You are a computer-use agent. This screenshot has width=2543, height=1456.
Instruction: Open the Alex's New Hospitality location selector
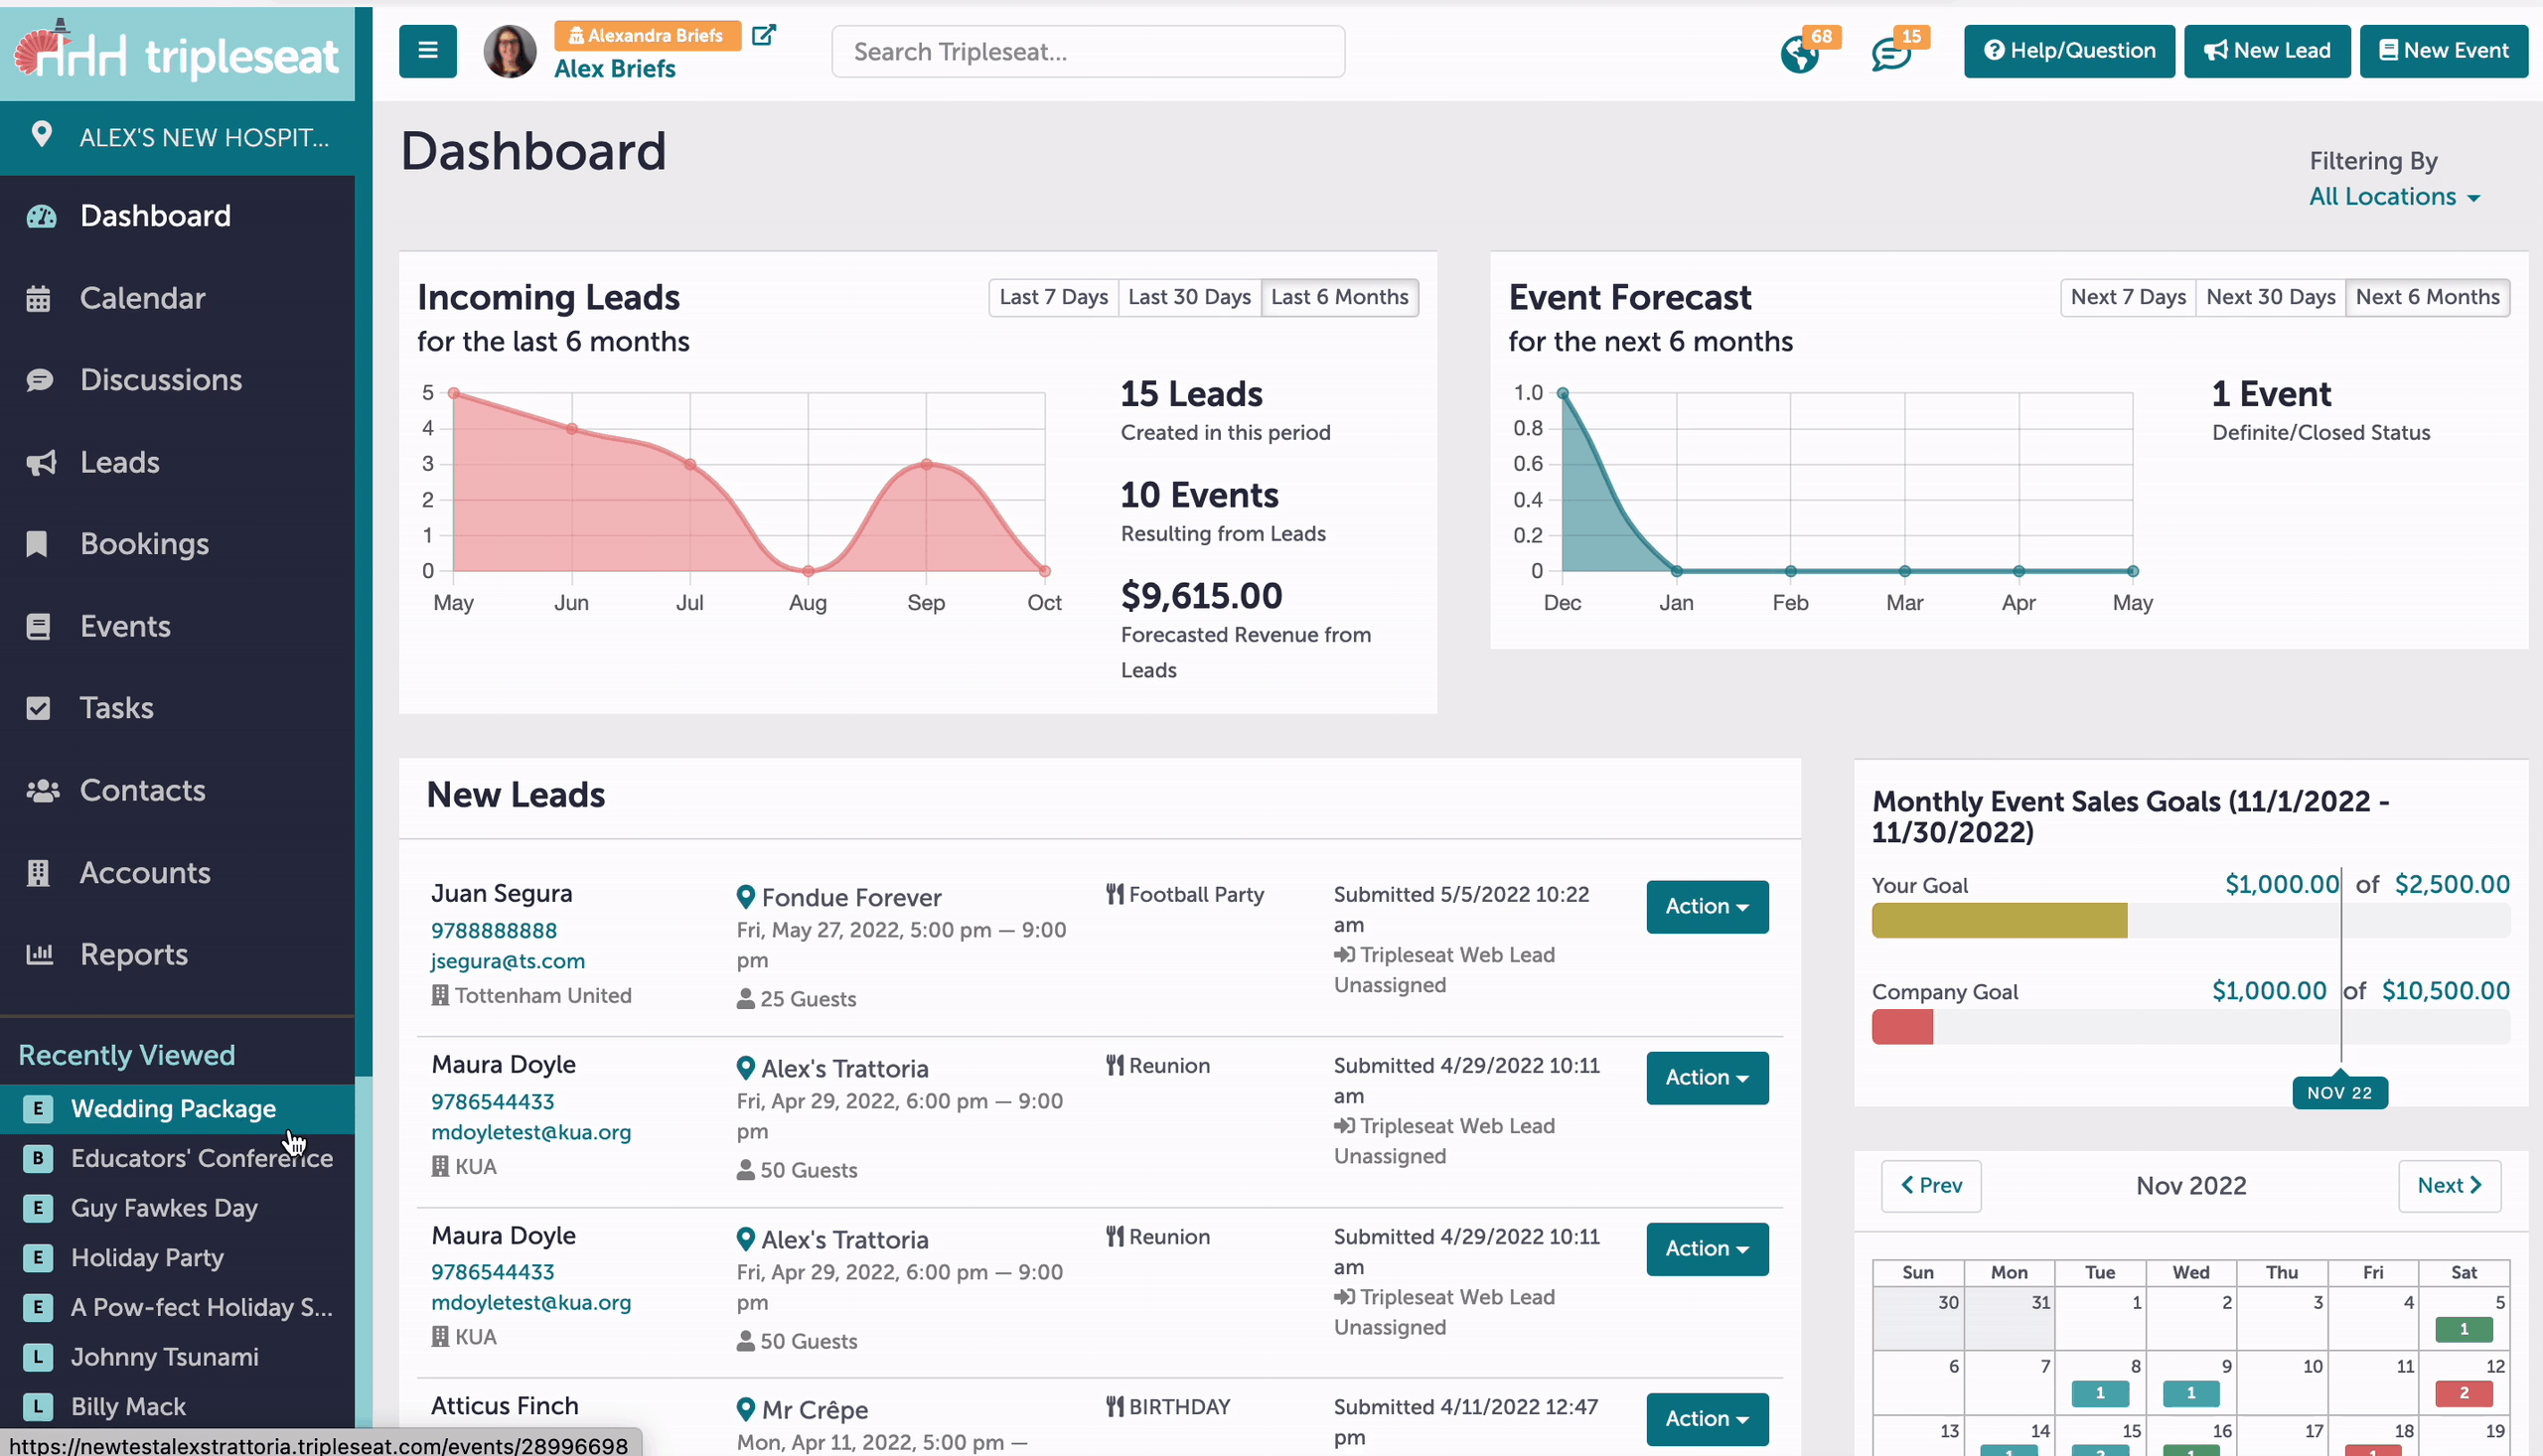(177, 137)
